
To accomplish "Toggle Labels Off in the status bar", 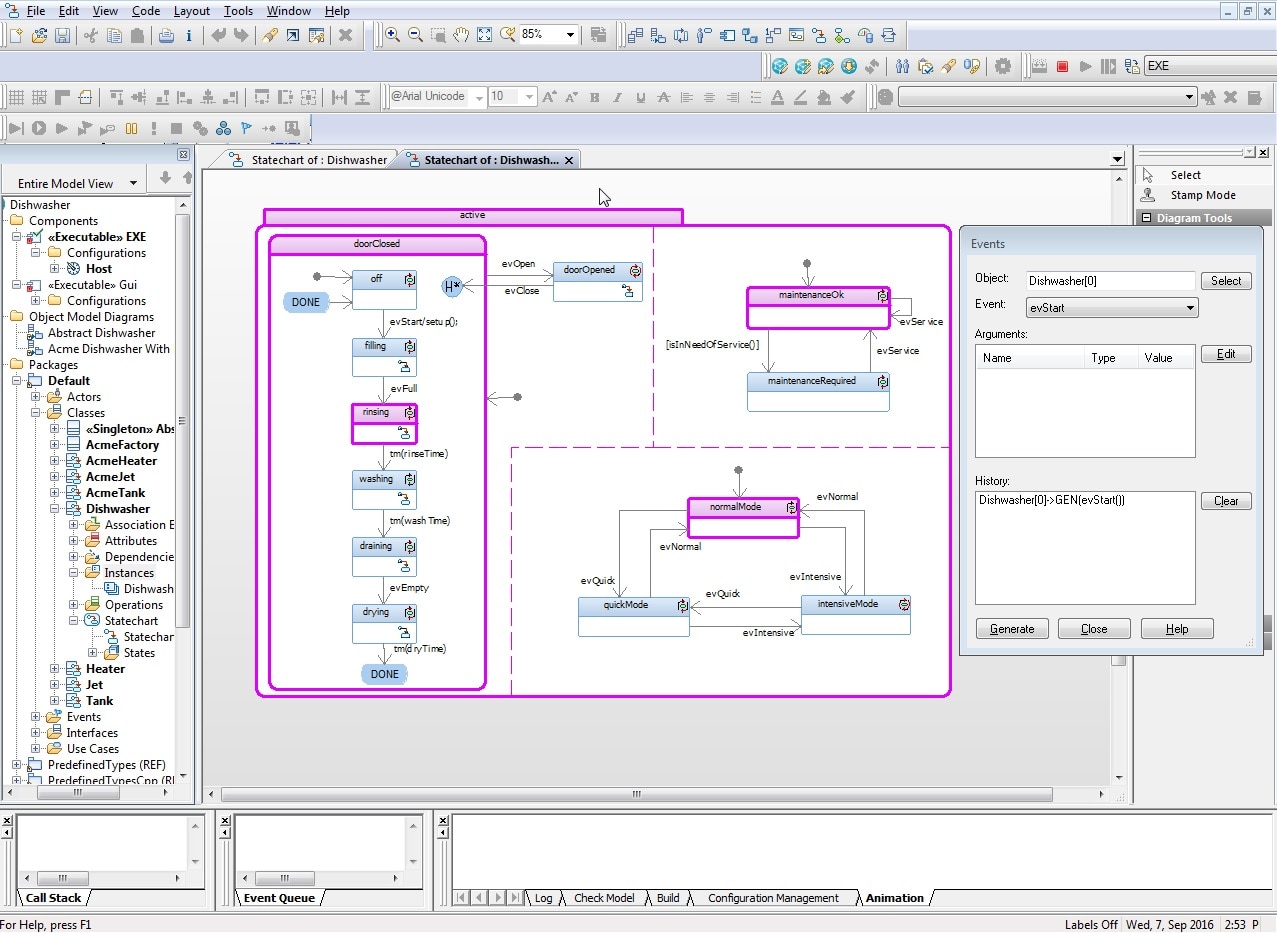I will click(x=1091, y=924).
